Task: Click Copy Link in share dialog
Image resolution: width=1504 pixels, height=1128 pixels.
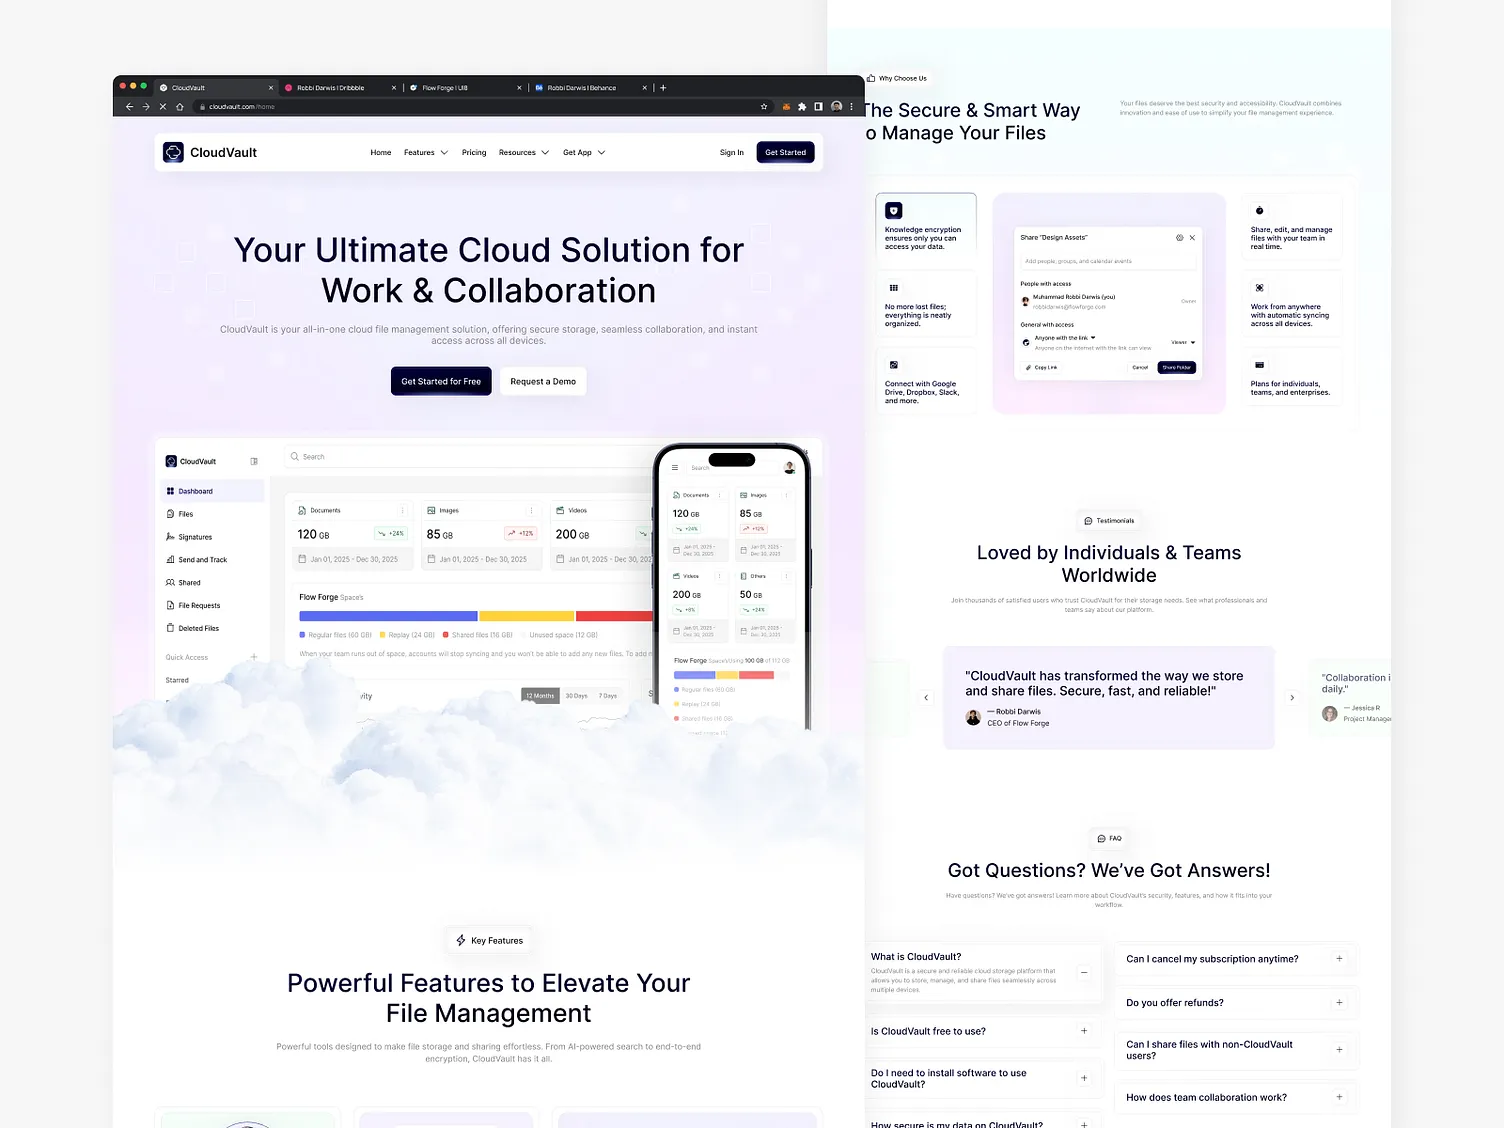Action: click(x=1041, y=367)
